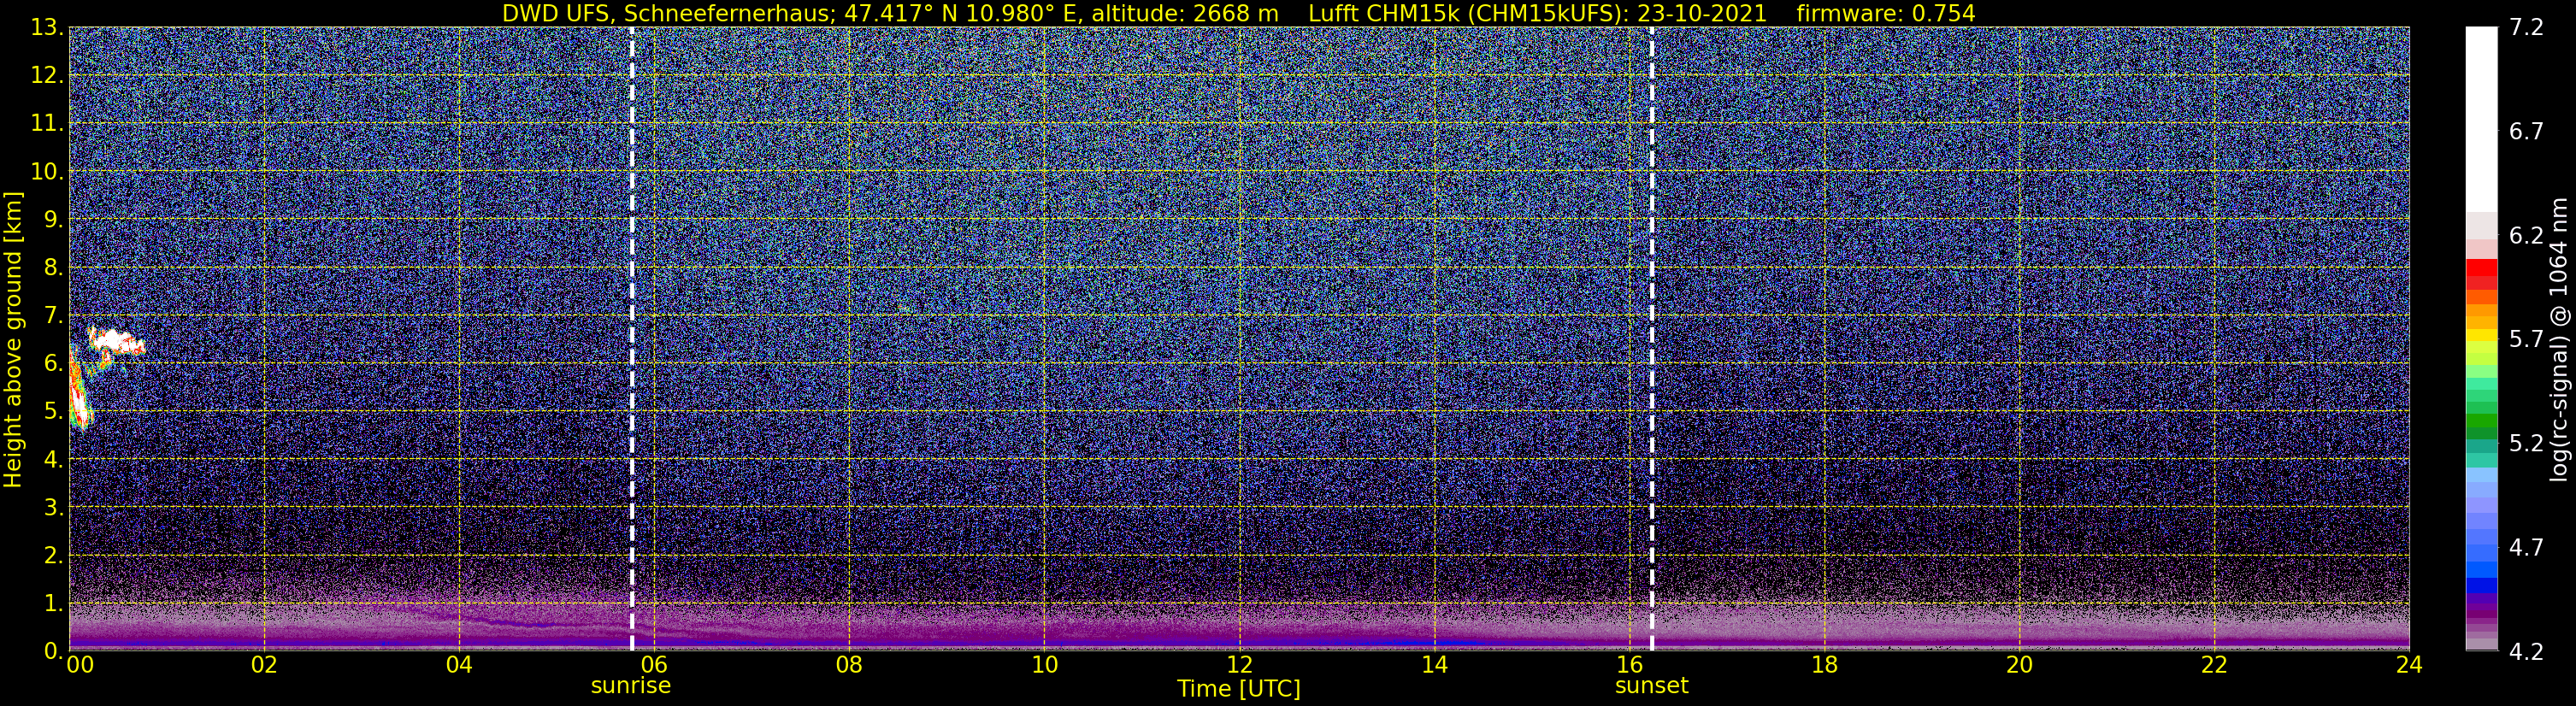
Task: Click the 'Time [UTC]' axis title
Action: tap(1239, 689)
